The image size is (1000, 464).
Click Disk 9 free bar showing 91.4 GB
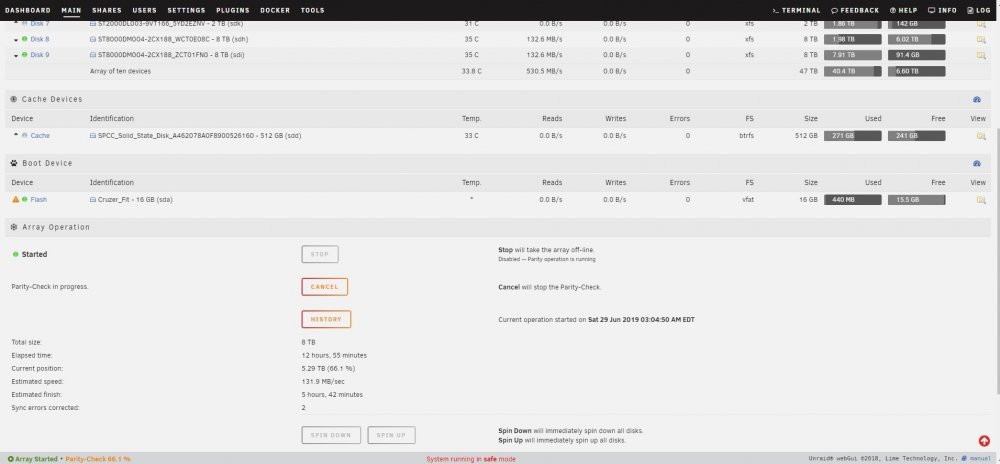(916, 55)
